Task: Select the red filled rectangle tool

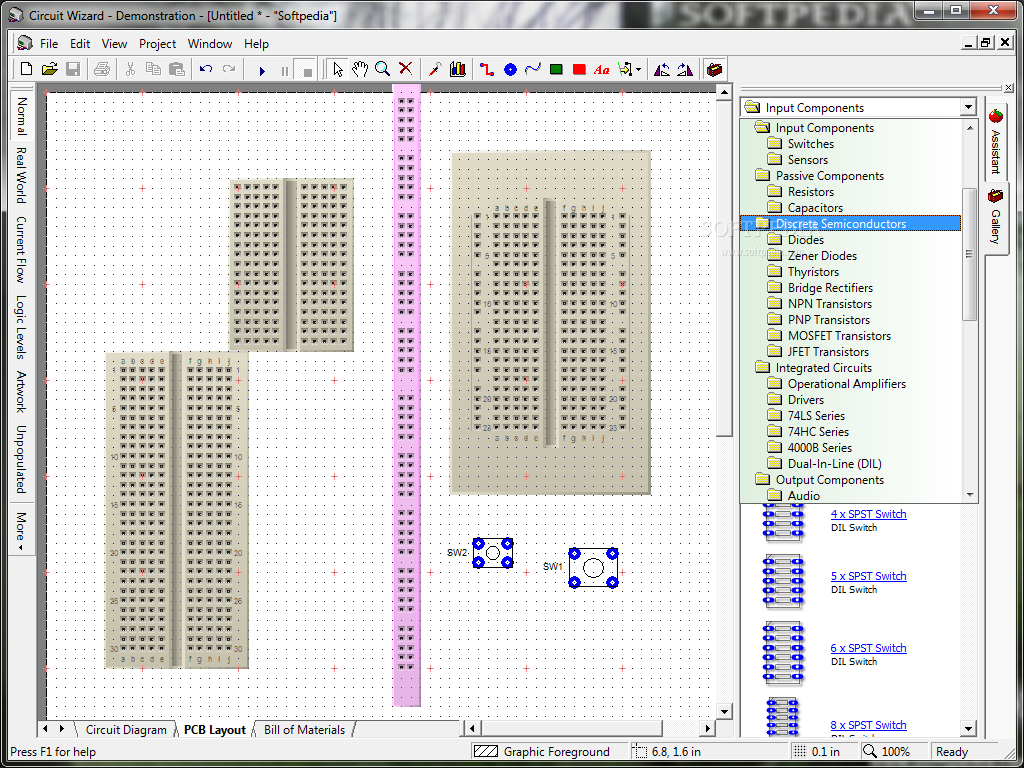Action: [579, 69]
